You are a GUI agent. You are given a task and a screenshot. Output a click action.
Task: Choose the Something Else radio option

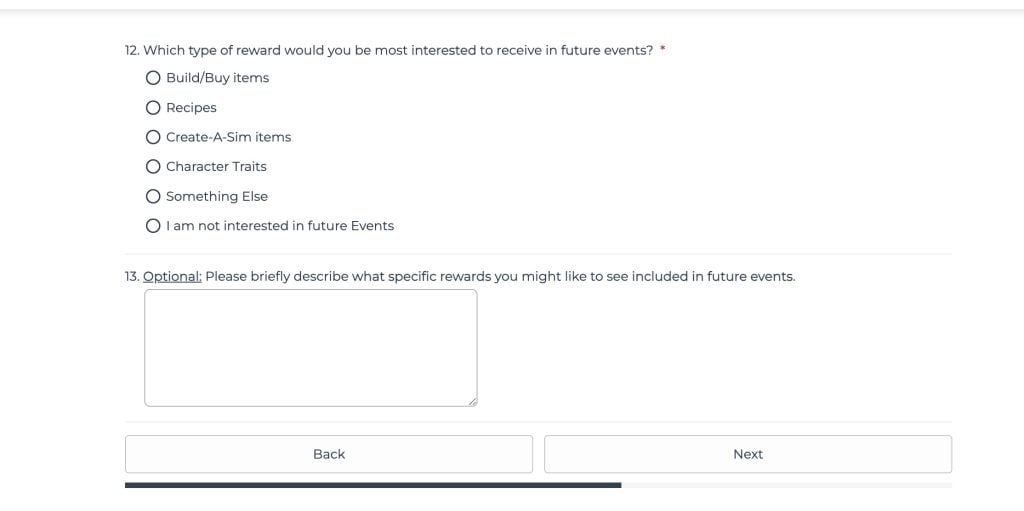(153, 196)
